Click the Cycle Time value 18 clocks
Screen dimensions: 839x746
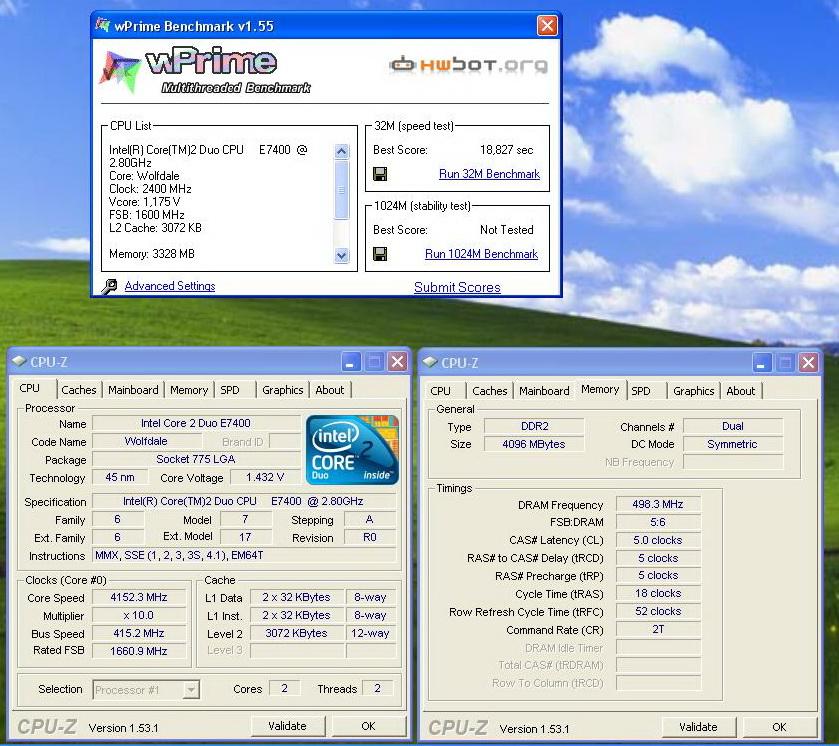tap(658, 593)
